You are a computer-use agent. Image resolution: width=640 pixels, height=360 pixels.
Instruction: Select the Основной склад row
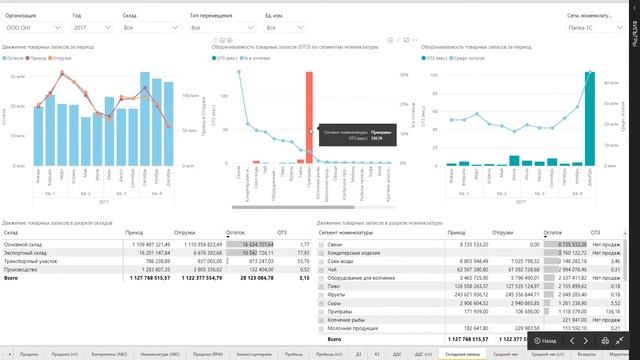coord(156,244)
